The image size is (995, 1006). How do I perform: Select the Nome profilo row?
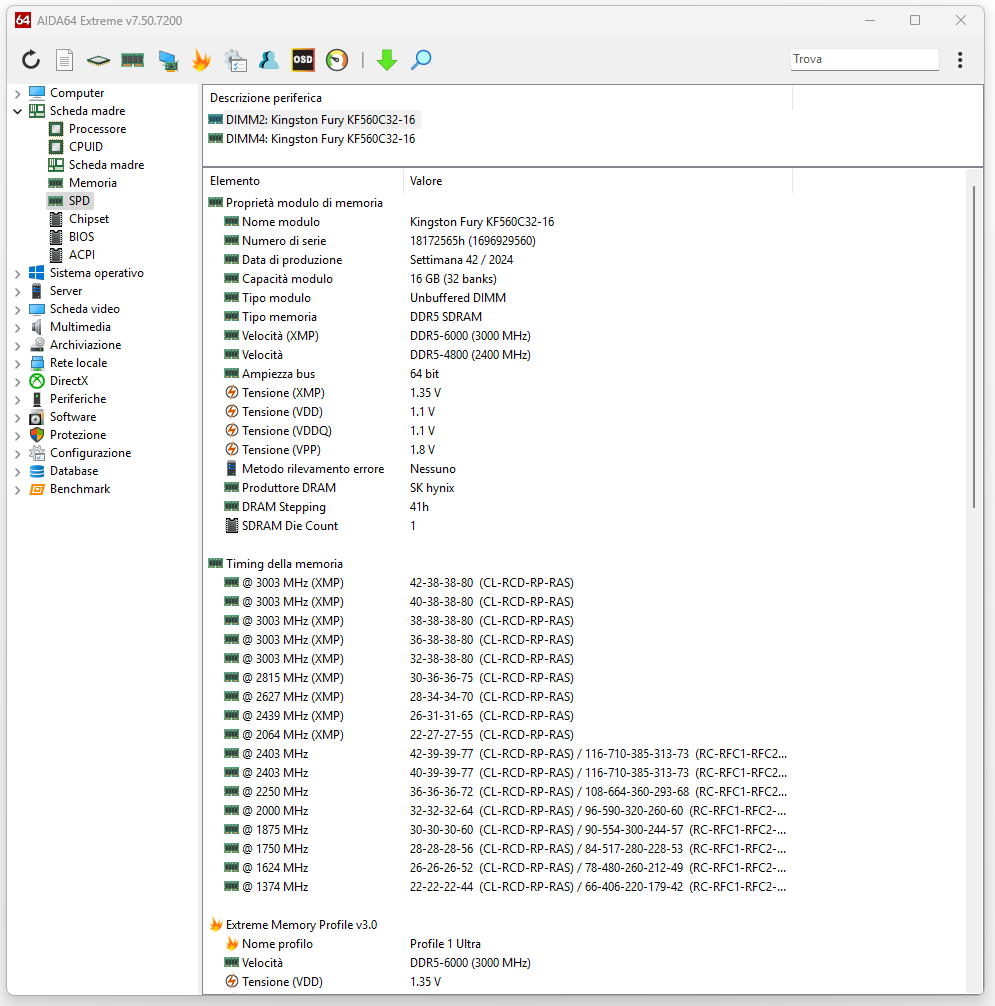point(498,944)
